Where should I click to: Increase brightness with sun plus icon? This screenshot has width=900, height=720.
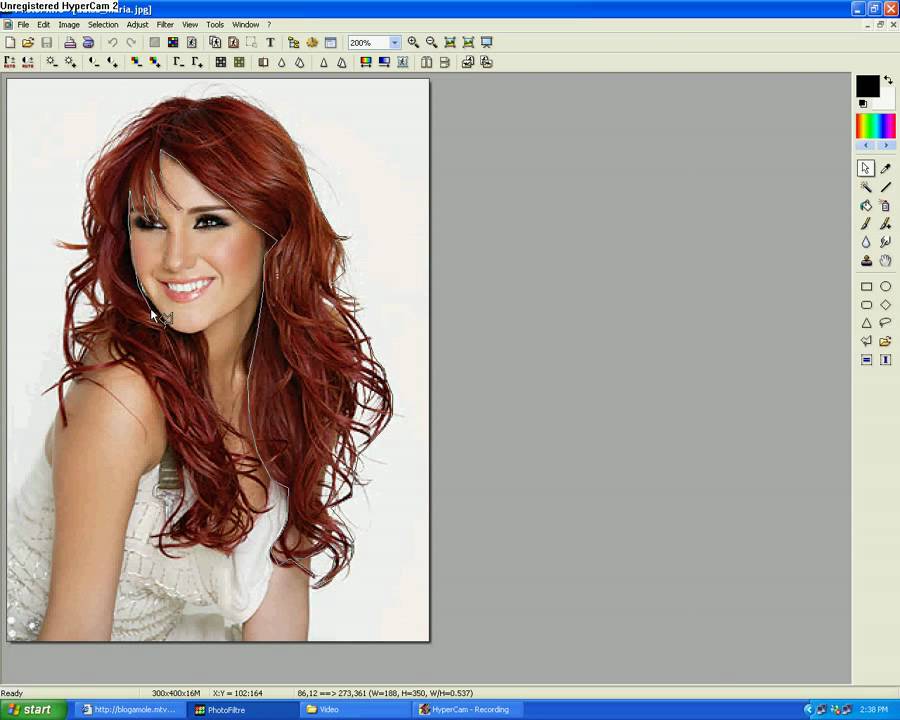pyautogui.click(x=70, y=62)
